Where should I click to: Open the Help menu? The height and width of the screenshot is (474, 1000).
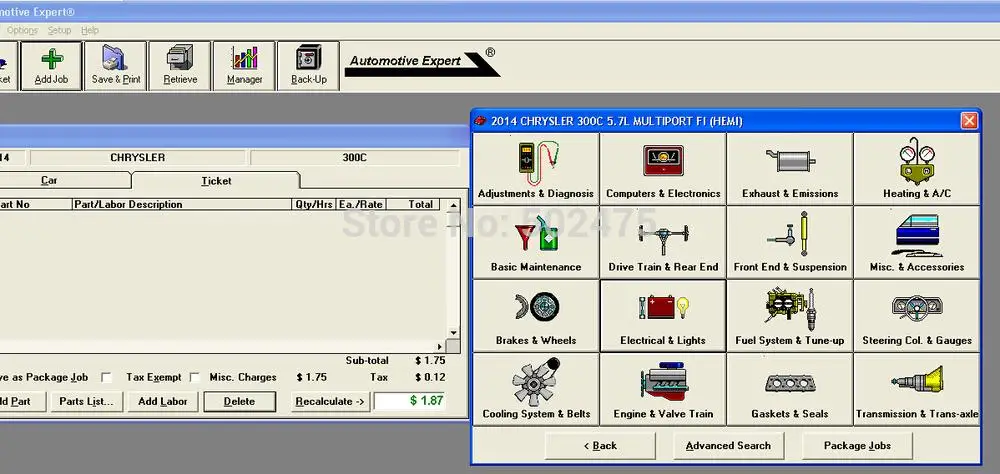point(90,30)
